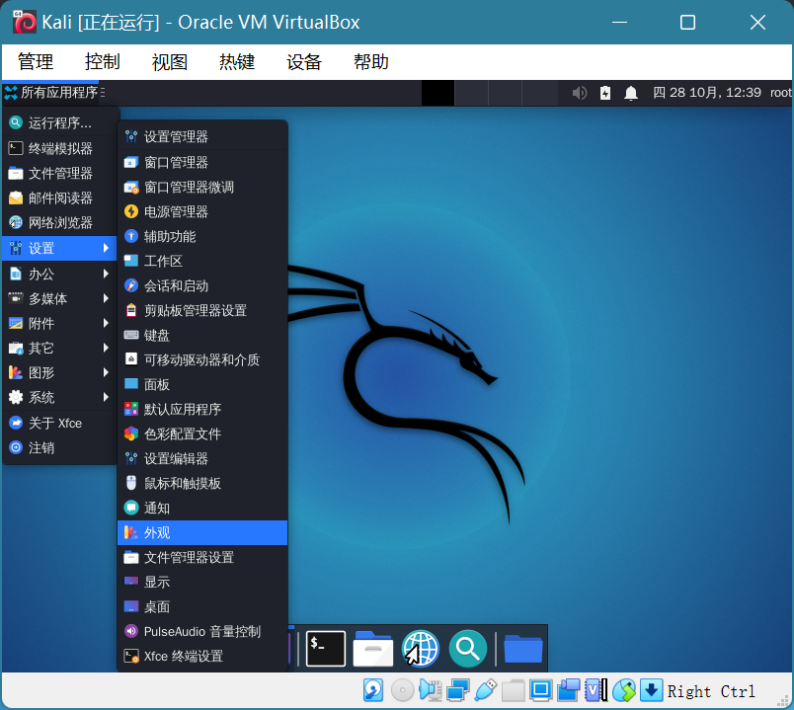Viewport: 794px width, 710px height.
Task: Expand the 图形 submenu
Action: coord(60,373)
